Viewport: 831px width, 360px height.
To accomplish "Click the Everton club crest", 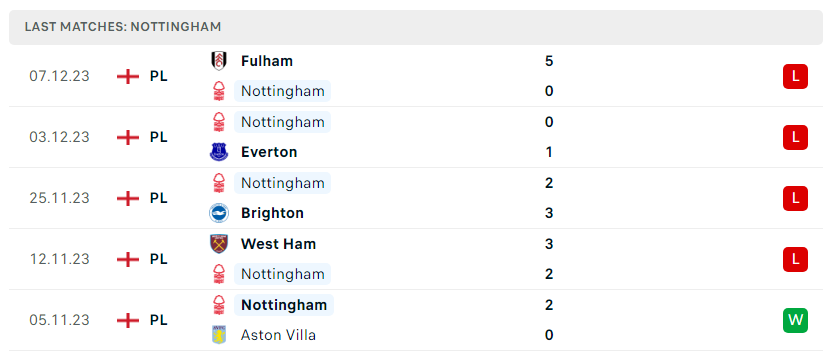I will coord(218,152).
